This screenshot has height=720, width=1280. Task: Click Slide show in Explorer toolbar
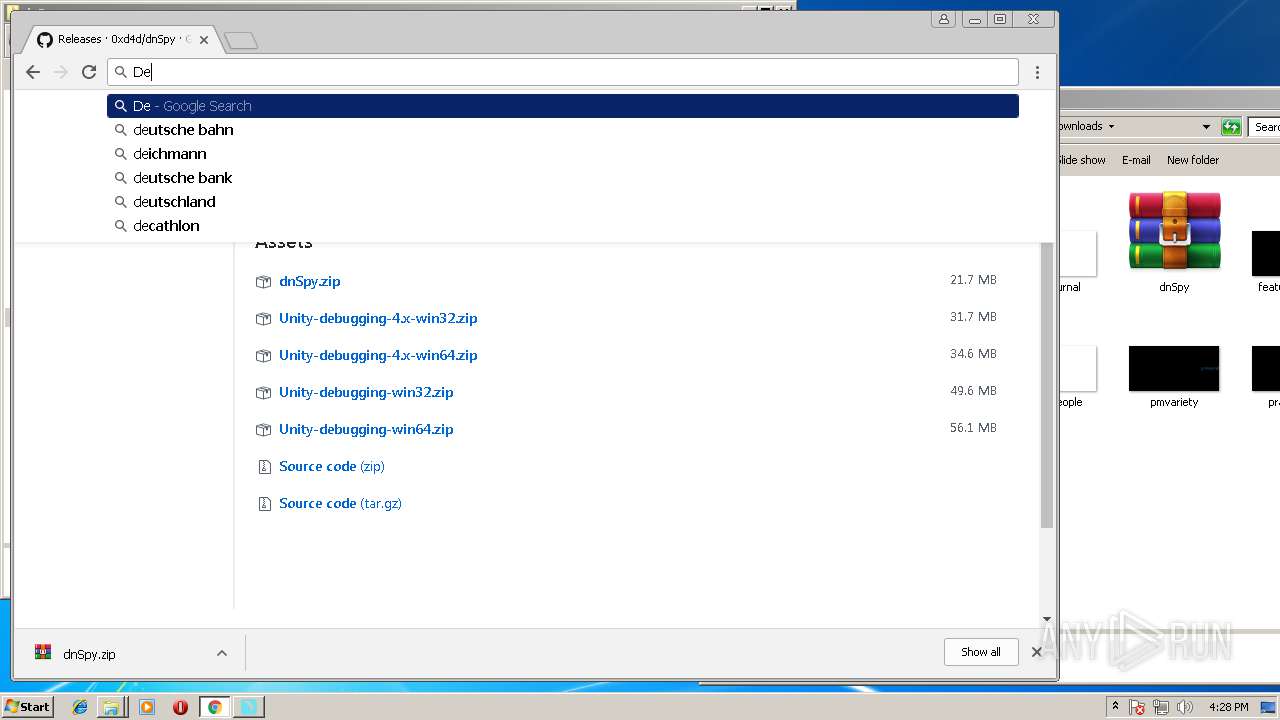click(x=1082, y=160)
